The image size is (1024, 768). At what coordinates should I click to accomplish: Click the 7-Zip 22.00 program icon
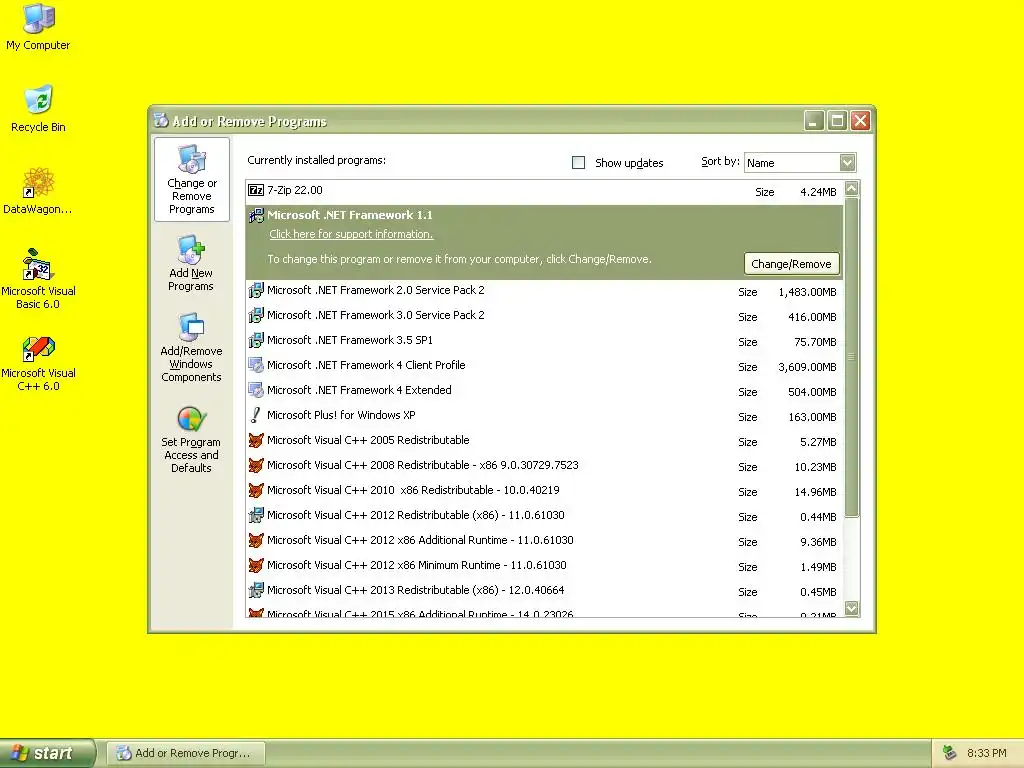point(256,190)
